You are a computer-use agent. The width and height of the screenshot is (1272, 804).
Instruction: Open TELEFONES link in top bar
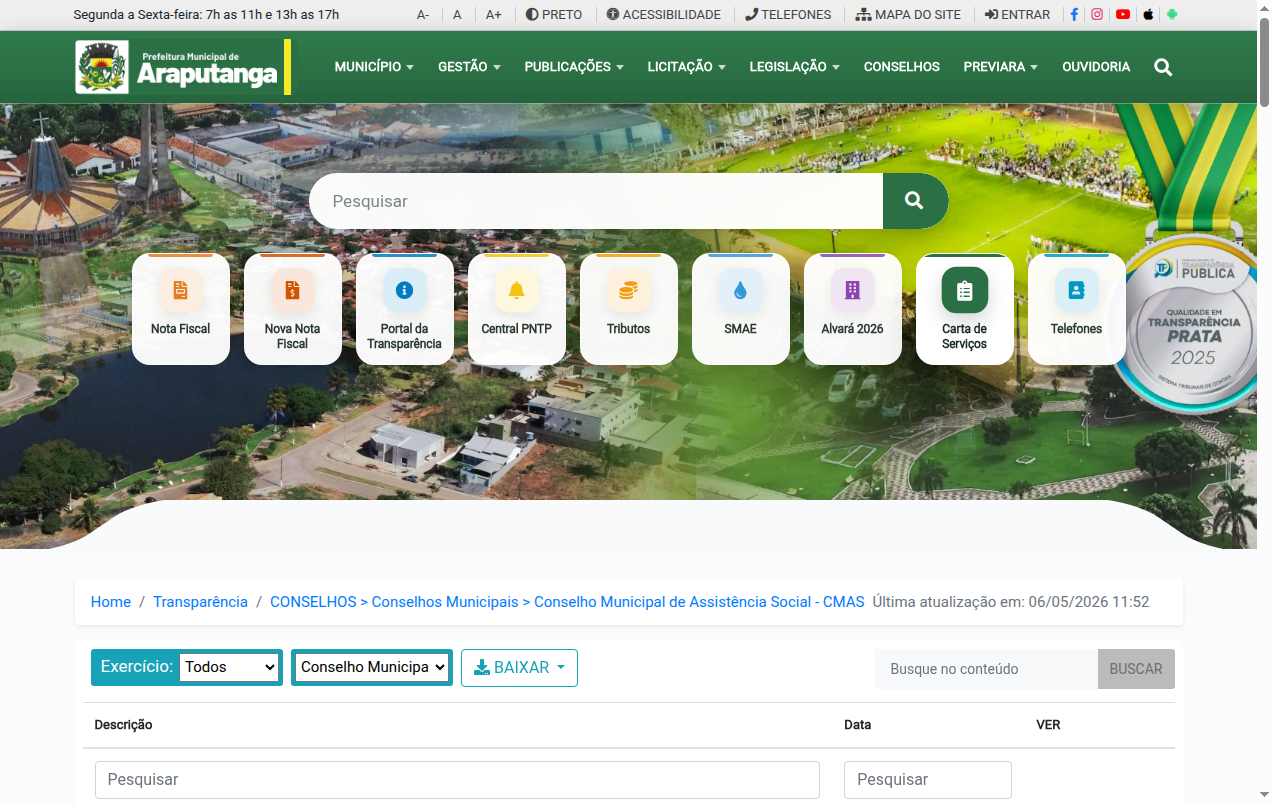click(x=788, y=15)
